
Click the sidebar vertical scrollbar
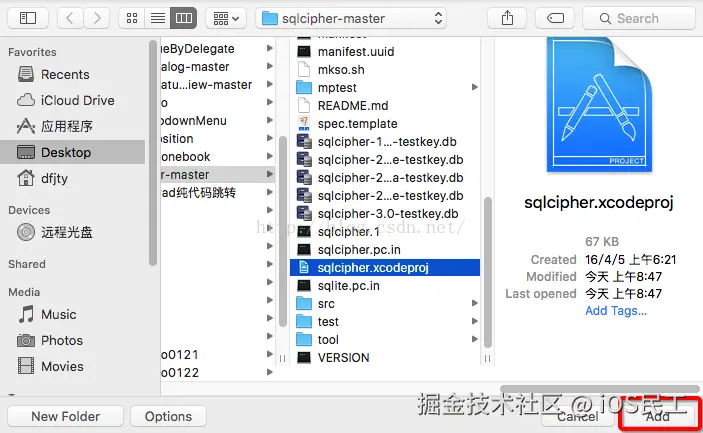[153, 152]
